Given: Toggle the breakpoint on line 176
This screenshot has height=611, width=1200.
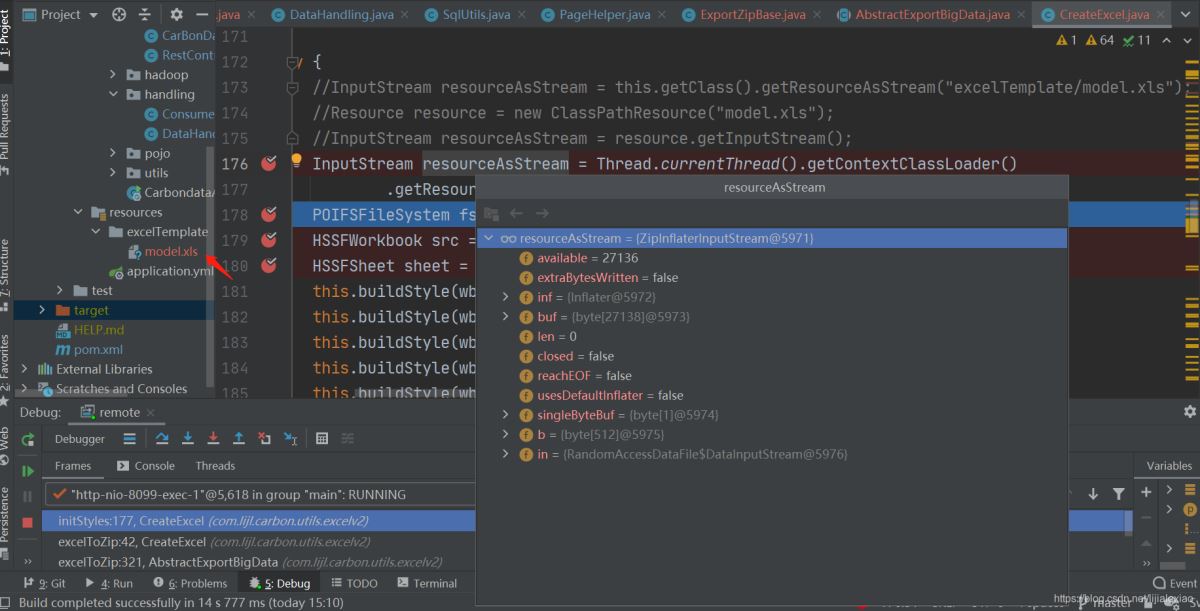Looking at the screenshot, I should click(x=268, y=164).
